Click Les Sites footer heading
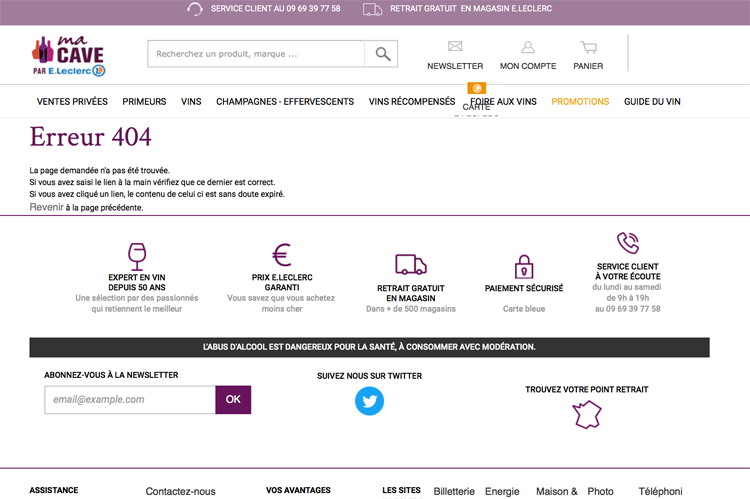Viewport: 750px width, 499px height. pos(401,490)
